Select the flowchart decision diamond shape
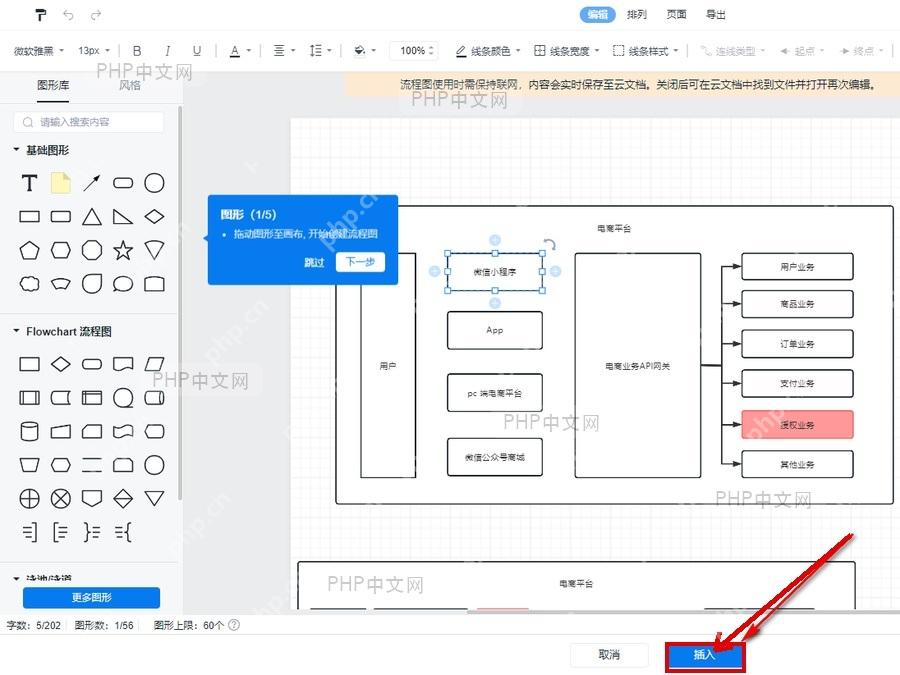This screenshot has height=675, width=900. [x=60, y=364]
